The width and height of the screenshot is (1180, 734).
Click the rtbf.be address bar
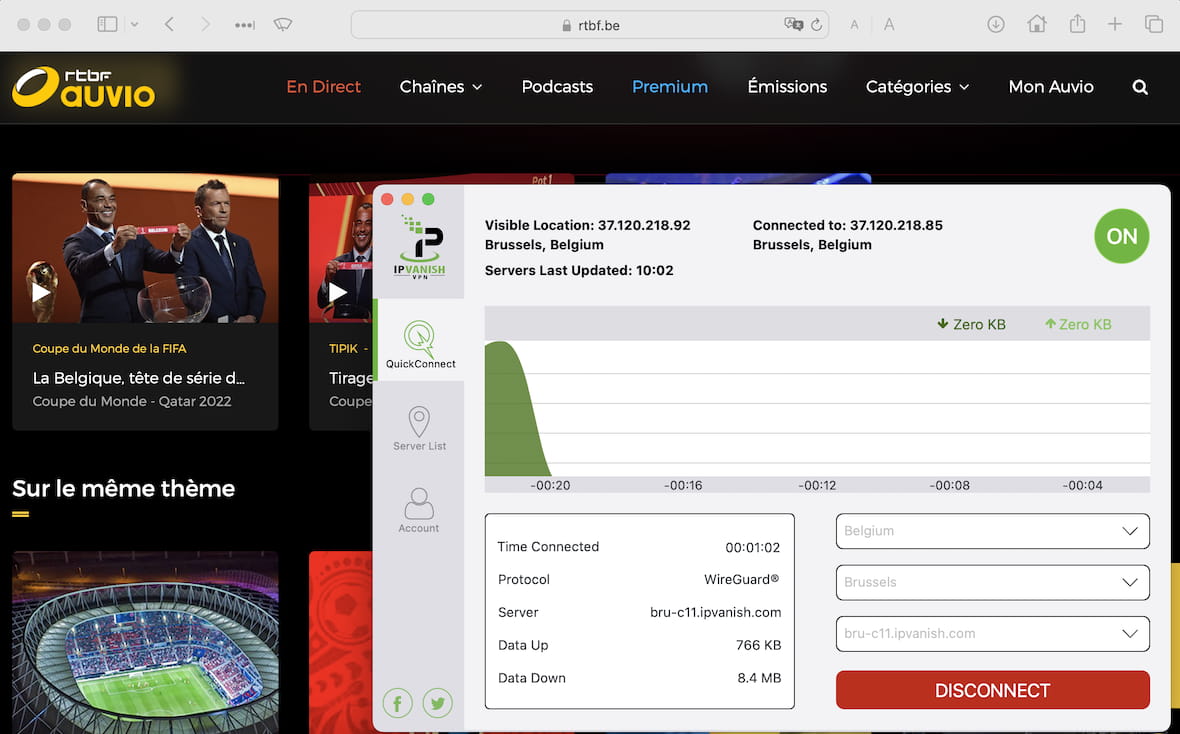point(590,25)
